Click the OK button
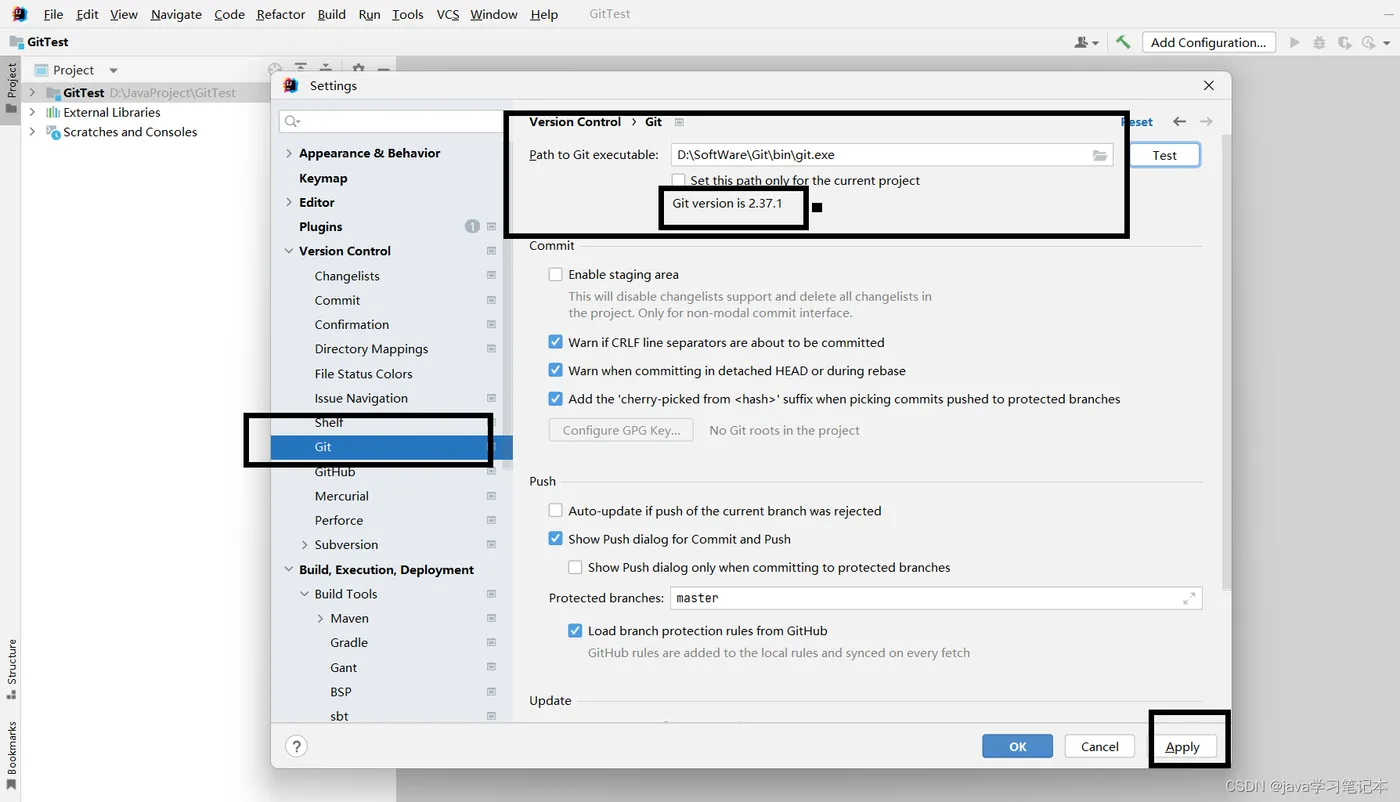 tap(1018, 746)
